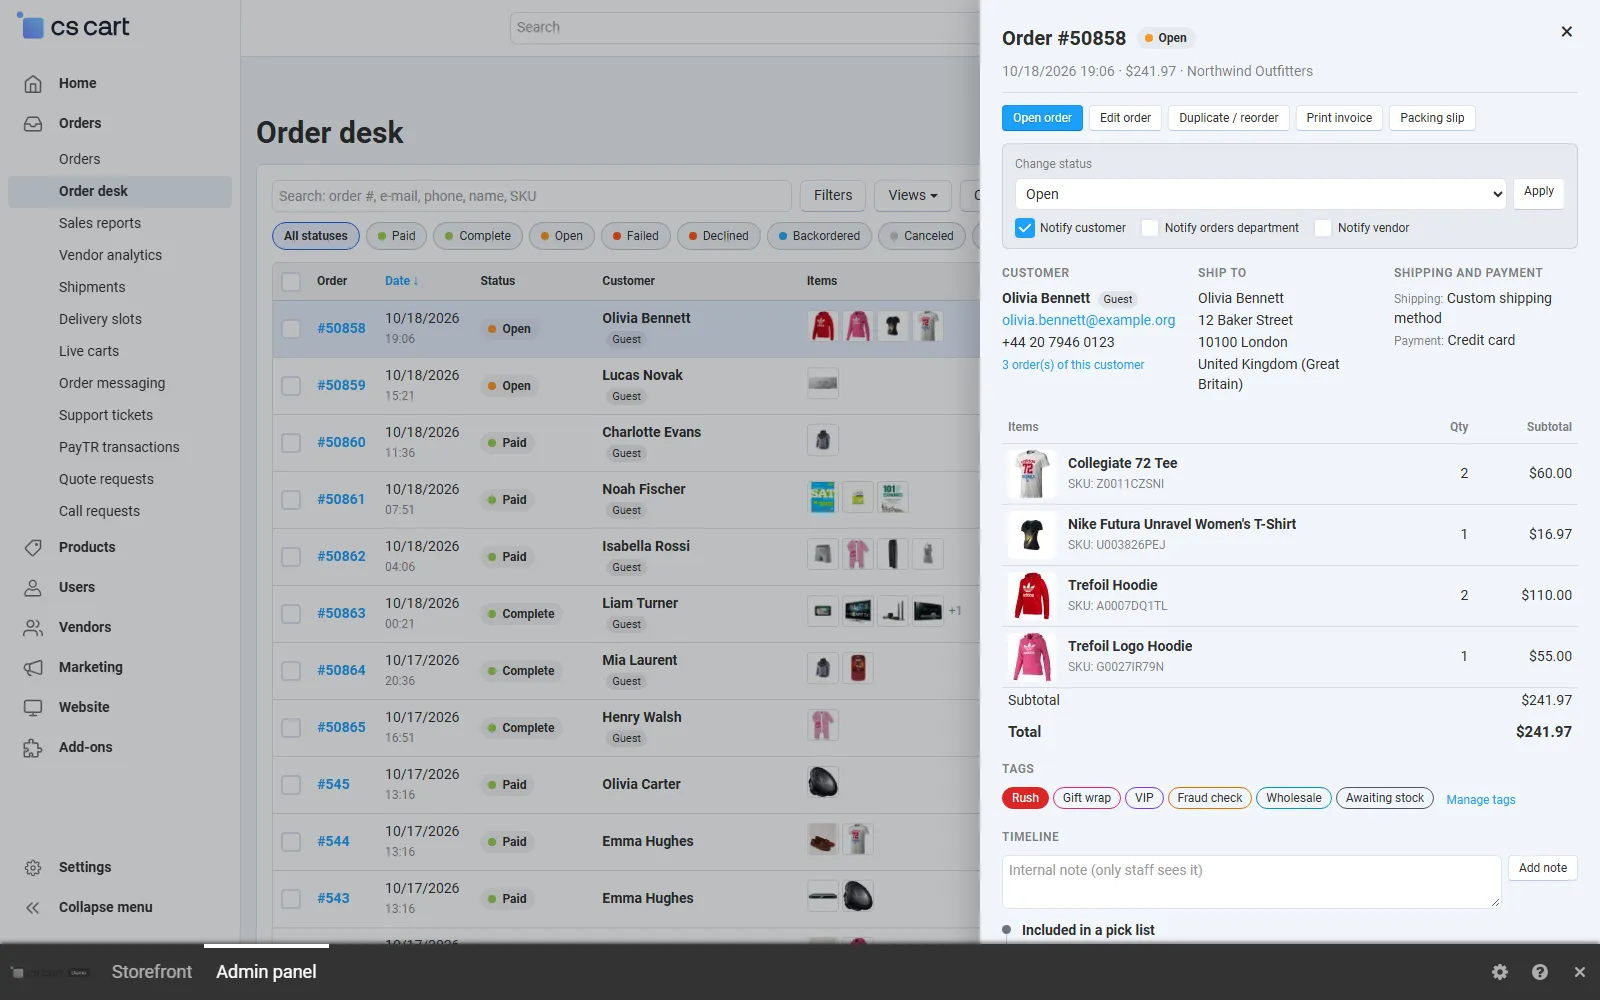The width and height of the screenshot is (1600, 1000).
Task: Close the bottom admin bar
Action: (1579, 972)
